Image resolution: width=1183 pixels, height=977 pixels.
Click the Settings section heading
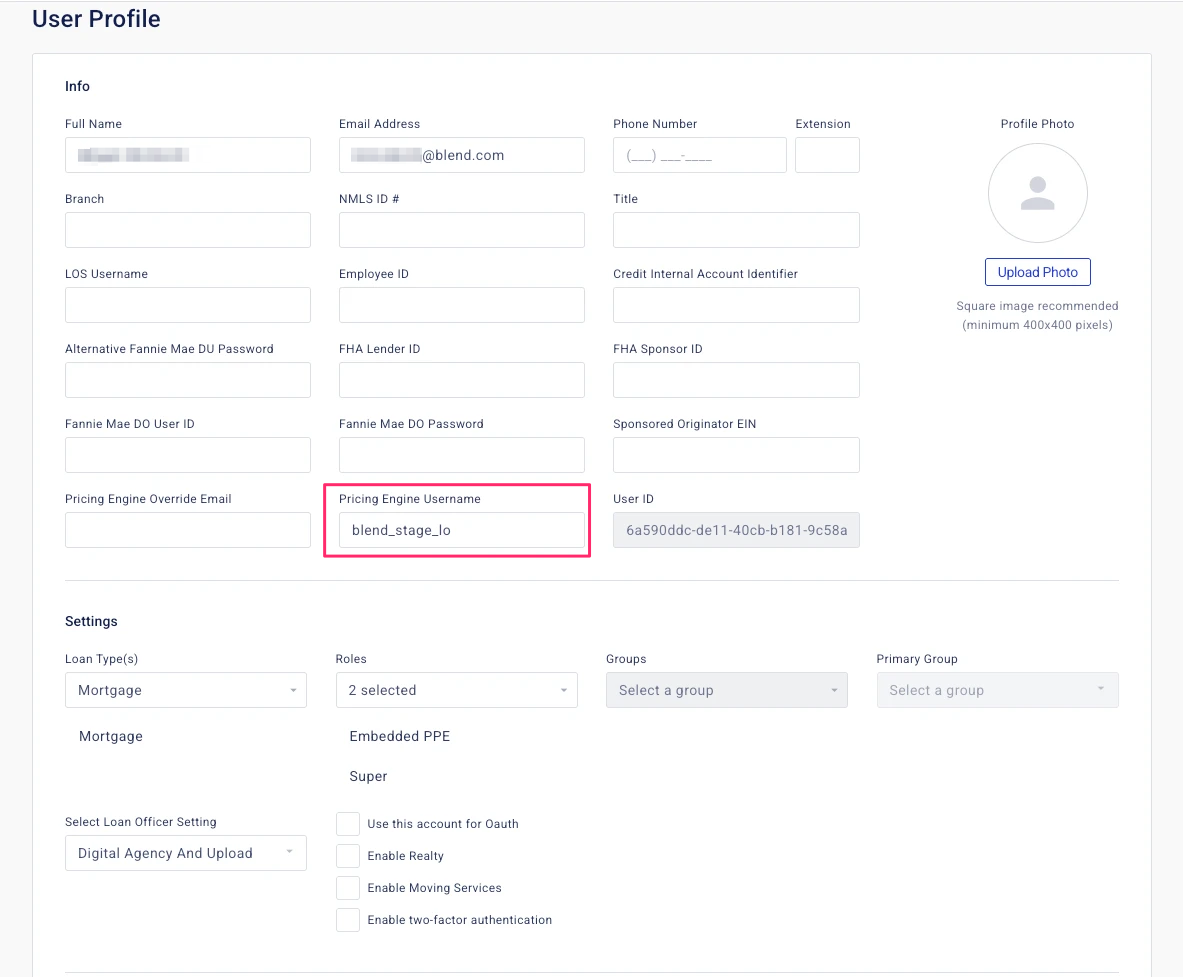click(91, 621)
